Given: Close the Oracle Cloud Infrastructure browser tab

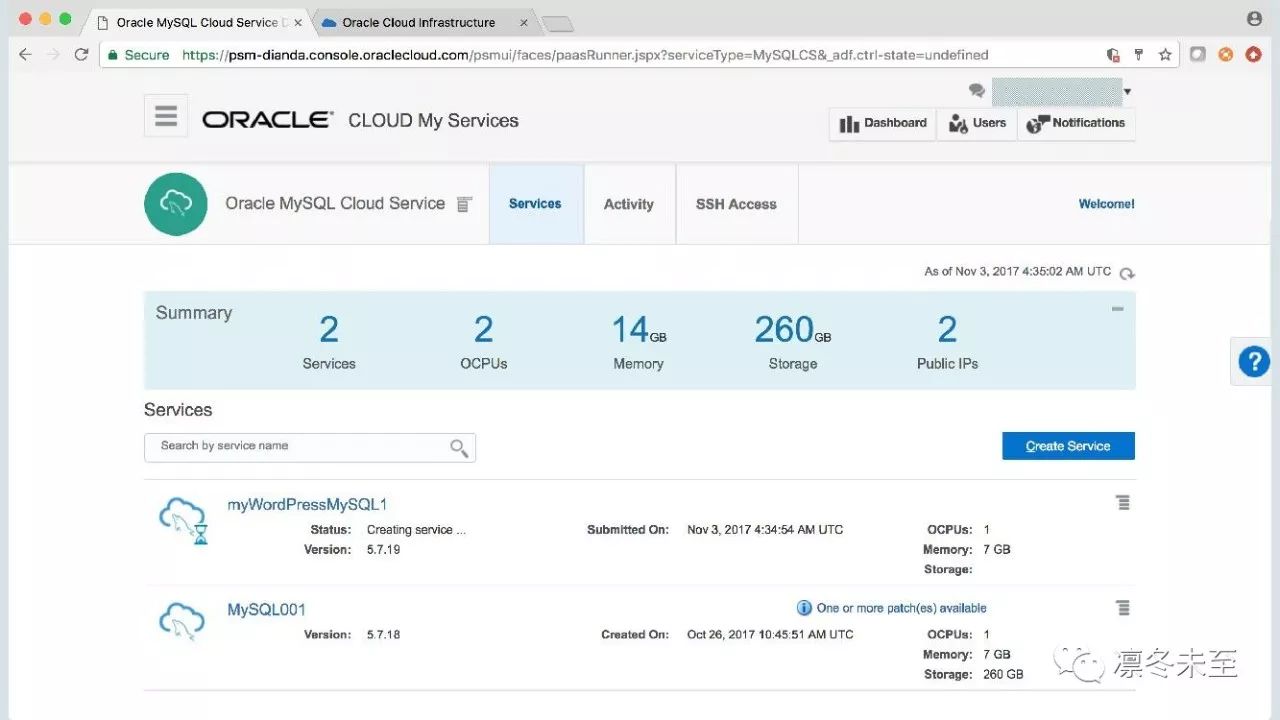Looking at the screenshot, I should (524, 22).
